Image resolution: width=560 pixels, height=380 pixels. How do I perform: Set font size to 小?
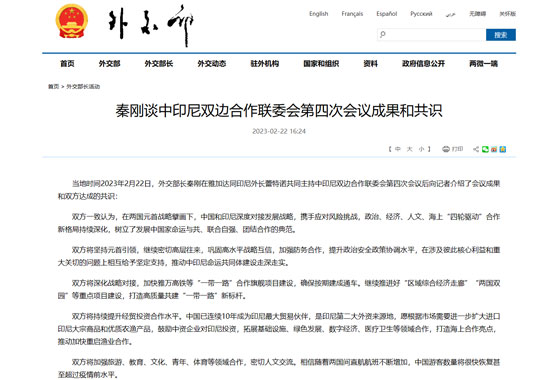coord(421,149)
